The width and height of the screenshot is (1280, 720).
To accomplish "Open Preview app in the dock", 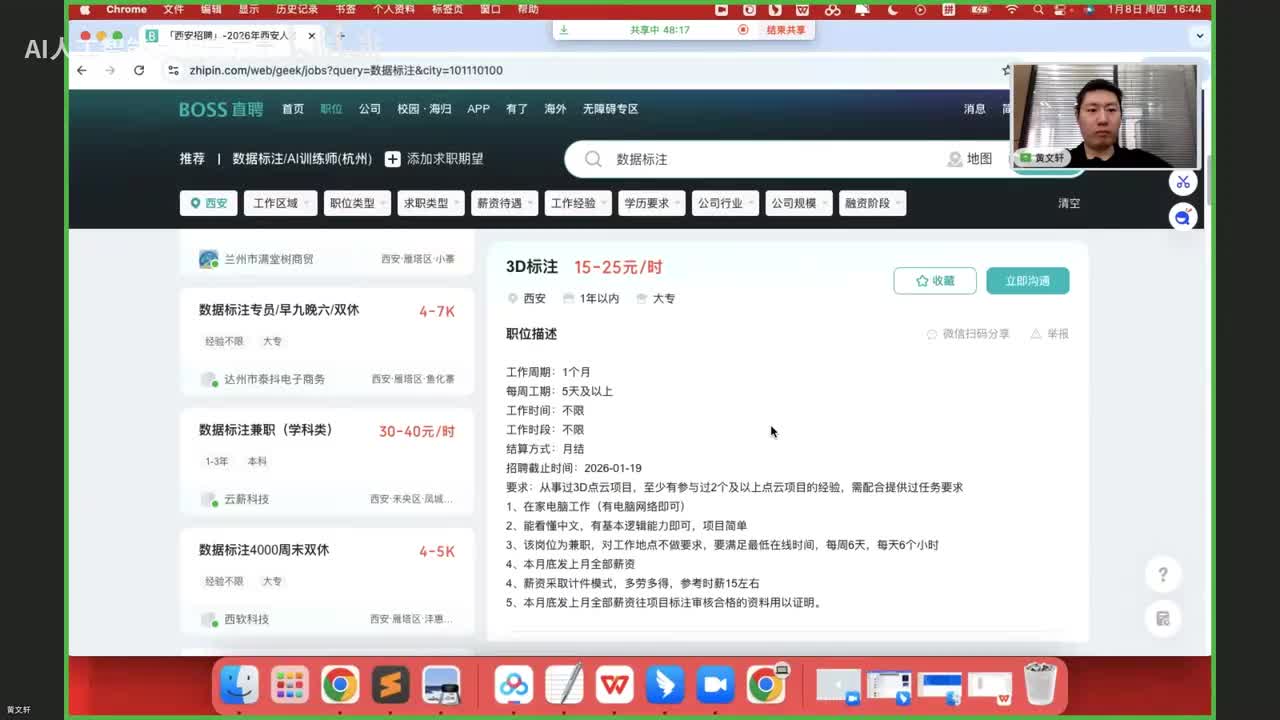I will coord(441,685).
